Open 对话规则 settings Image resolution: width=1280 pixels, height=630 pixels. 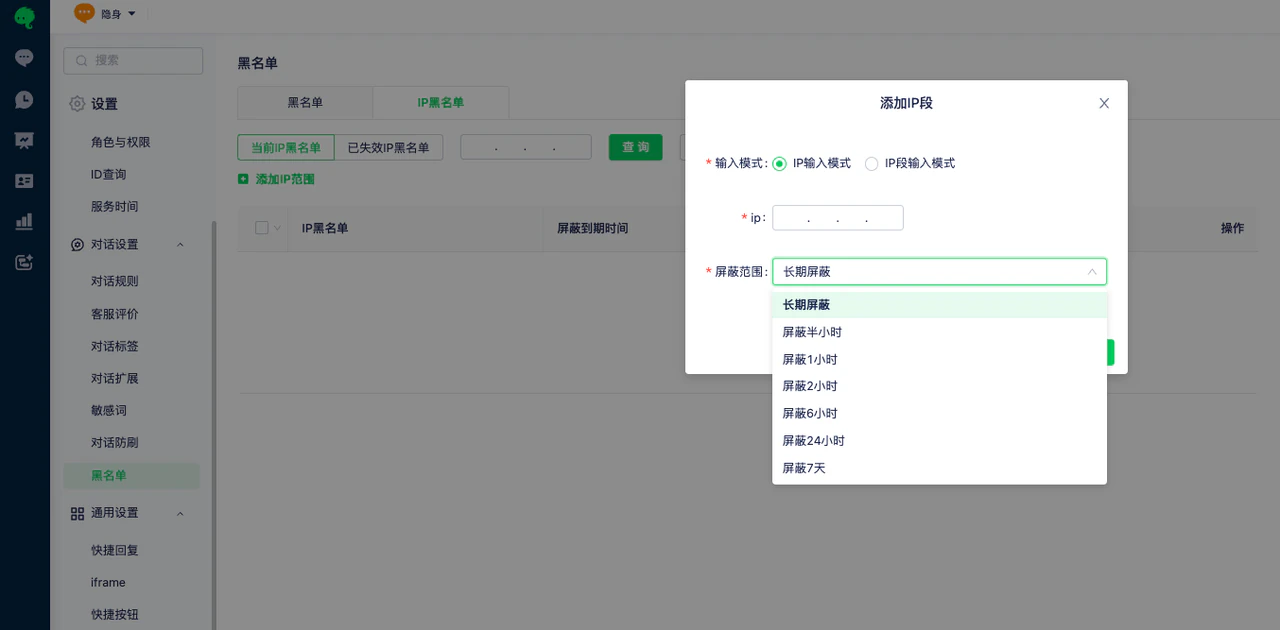(x=115, y=281)
